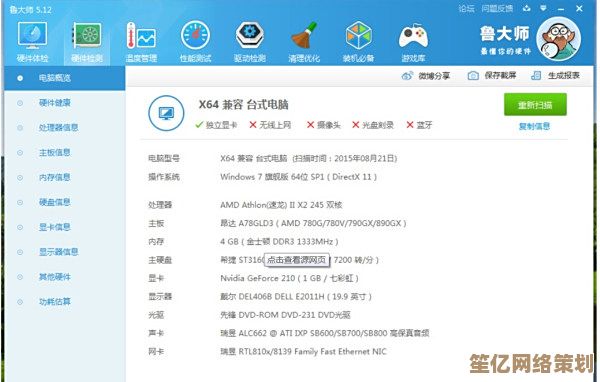The height and width of the screenshot is (382, 600).
Task: Click the 光盘刻录 unavailable status
Action: [373, 125]
